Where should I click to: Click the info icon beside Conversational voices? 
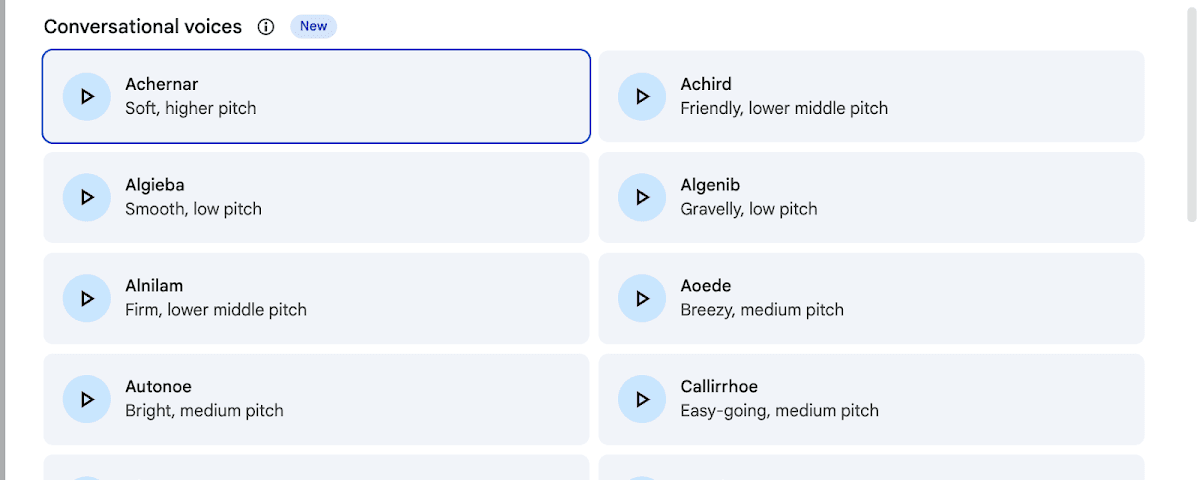coord(266,27)
